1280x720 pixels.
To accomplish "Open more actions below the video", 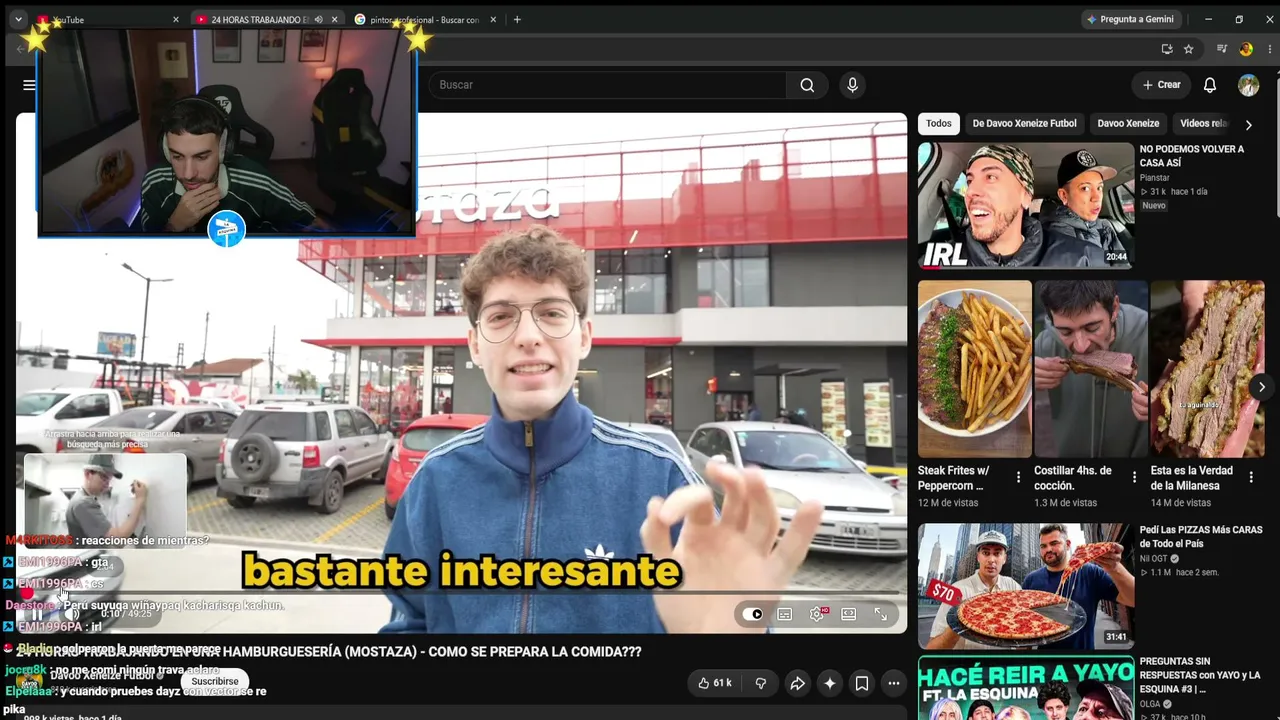I will coord(893,683).
